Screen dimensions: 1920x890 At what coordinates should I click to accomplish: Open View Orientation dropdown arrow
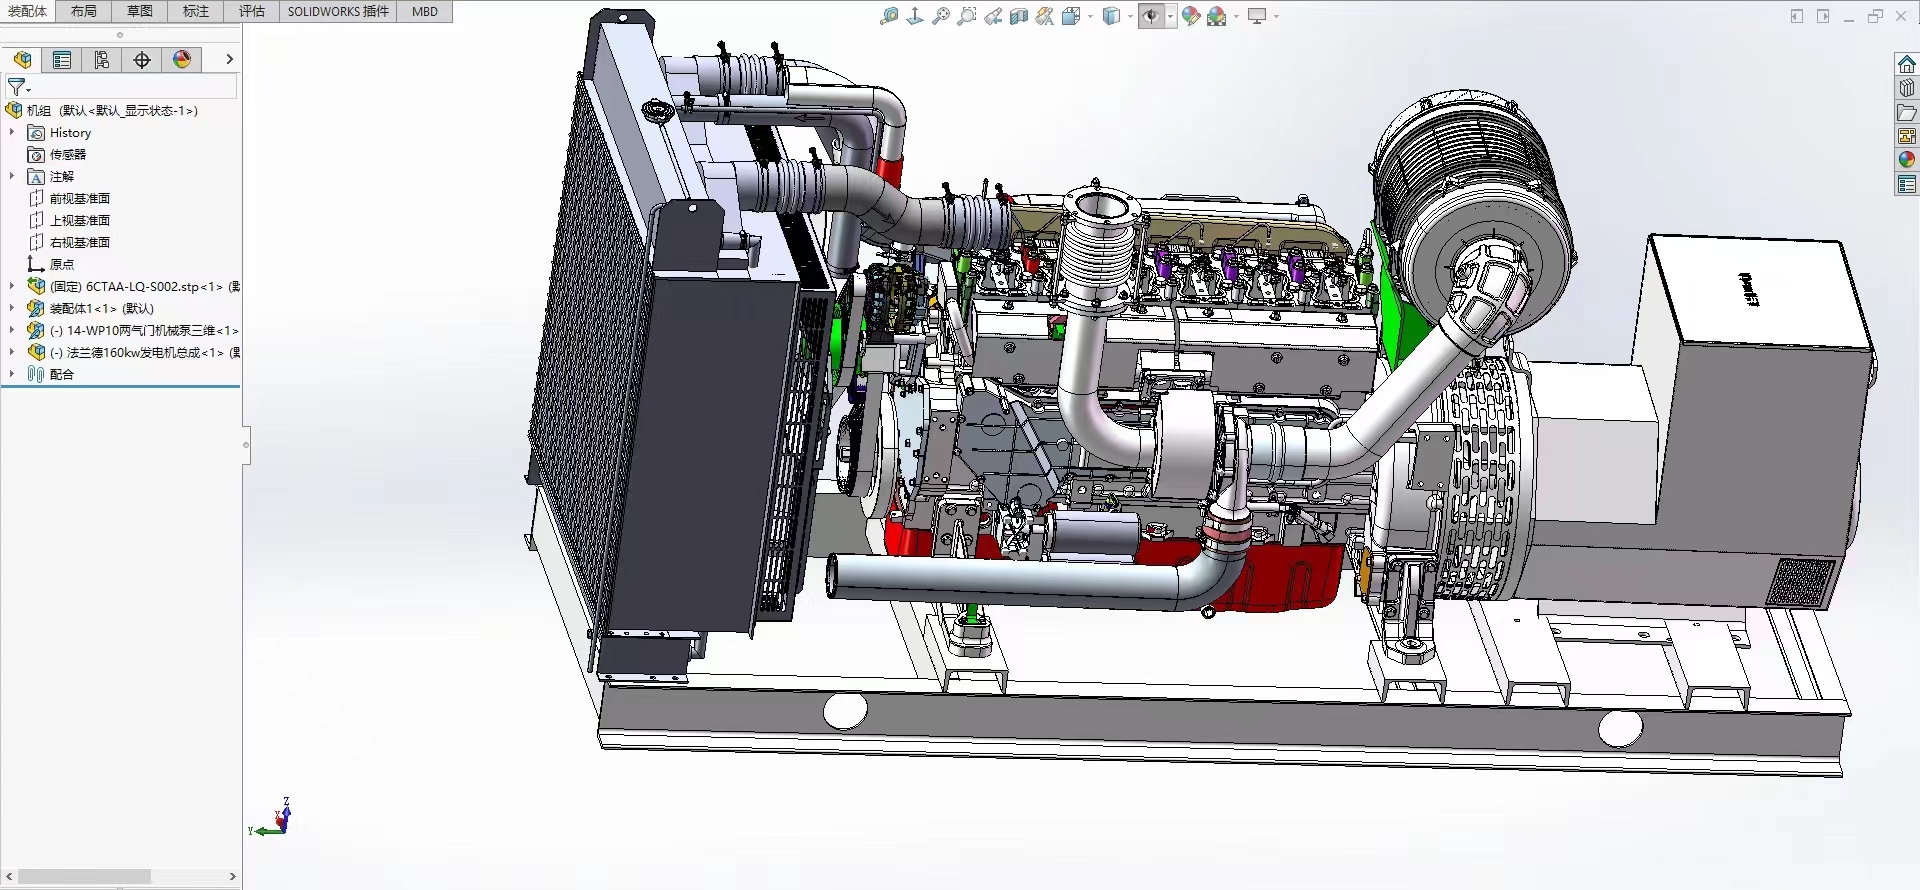click(x=1089, y=16)
